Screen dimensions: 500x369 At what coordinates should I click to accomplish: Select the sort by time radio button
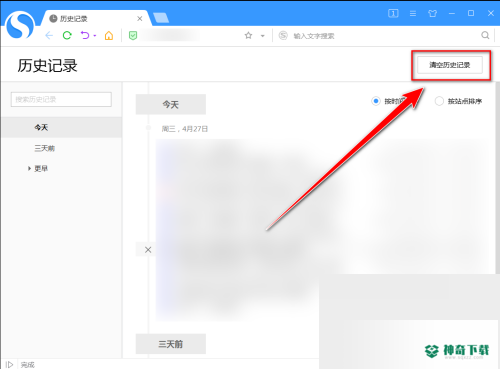pyautogui.click(x=376, y=101)
